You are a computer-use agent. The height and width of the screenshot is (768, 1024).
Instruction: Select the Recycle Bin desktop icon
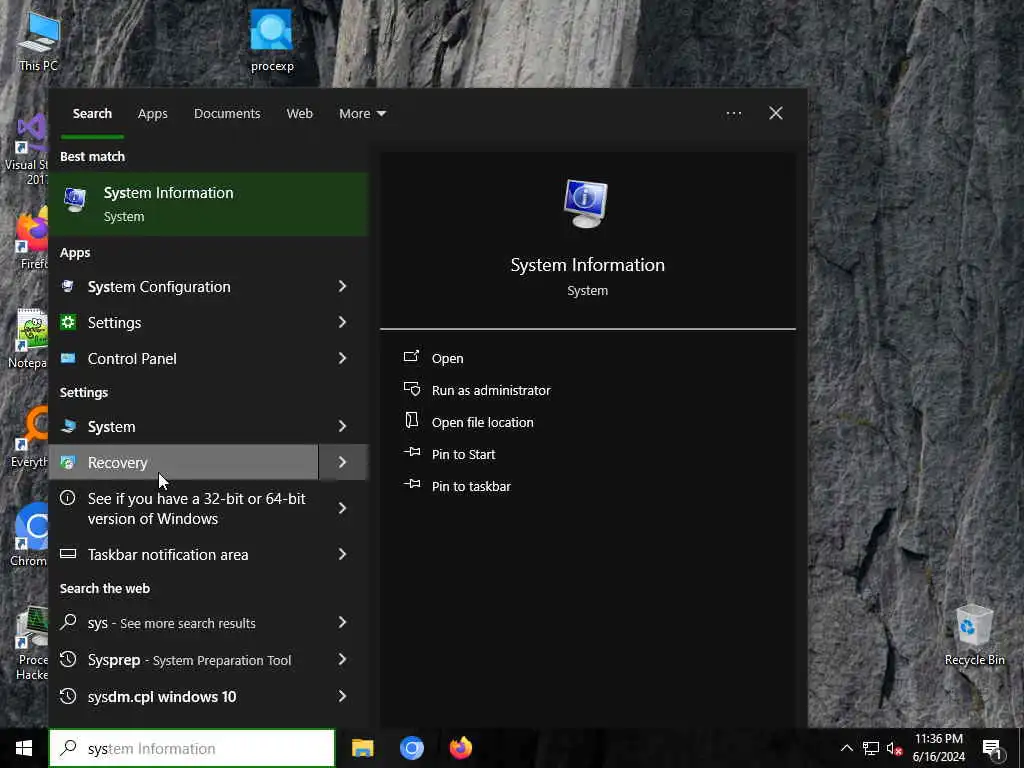974,635
